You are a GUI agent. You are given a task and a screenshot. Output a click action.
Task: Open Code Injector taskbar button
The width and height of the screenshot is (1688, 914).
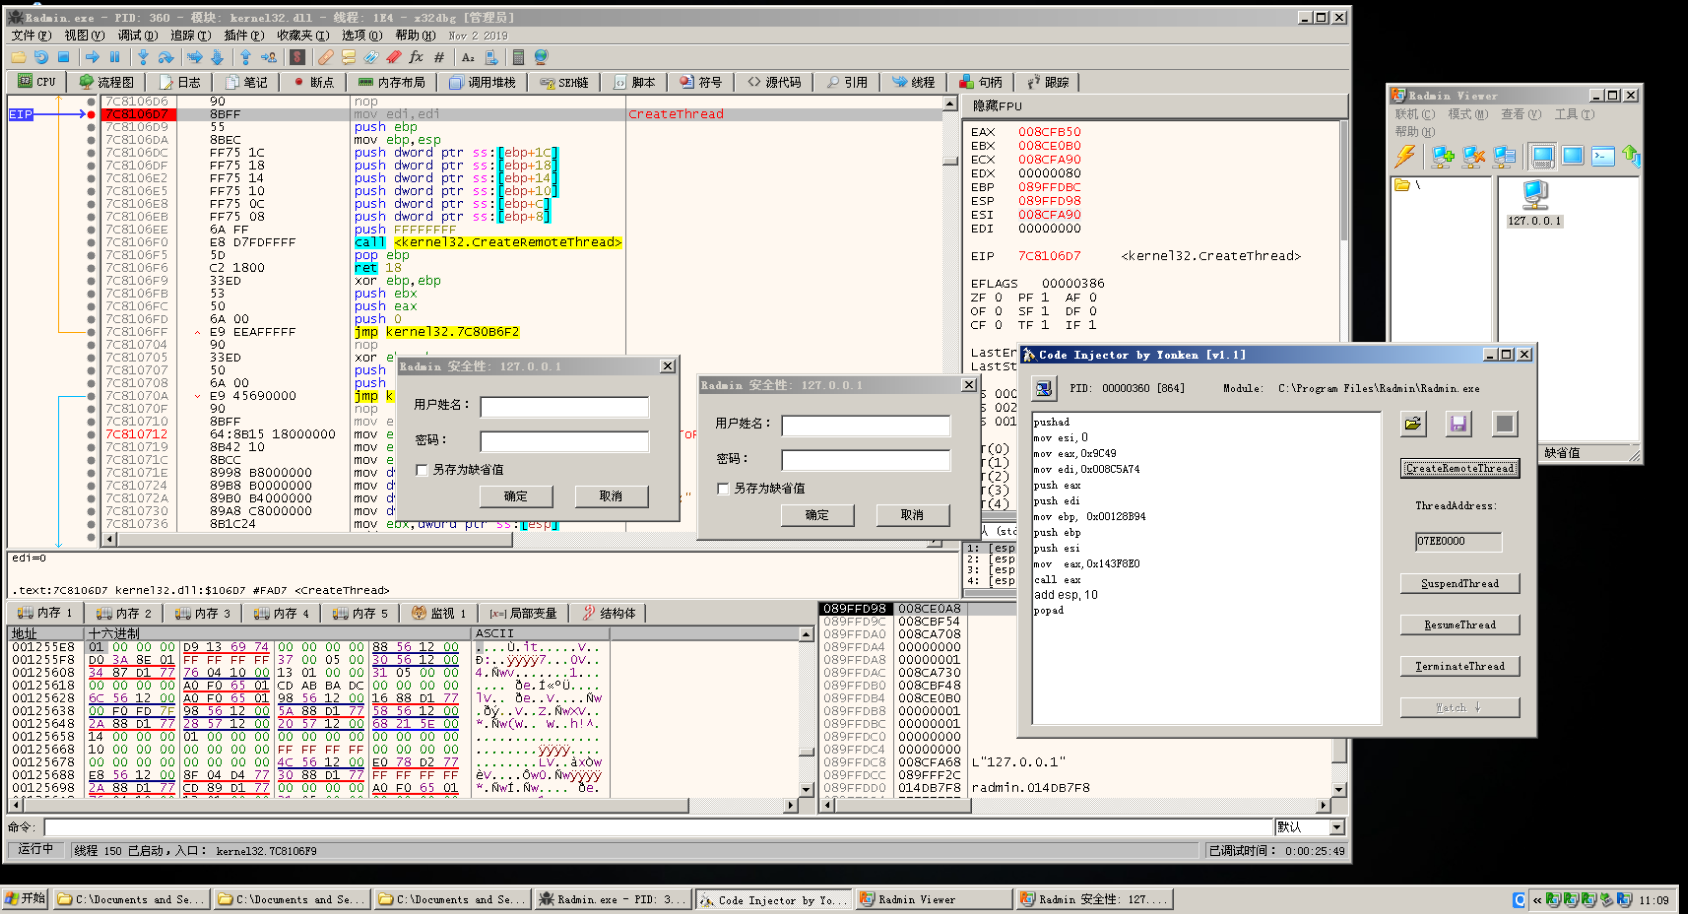tap(773, 900)
